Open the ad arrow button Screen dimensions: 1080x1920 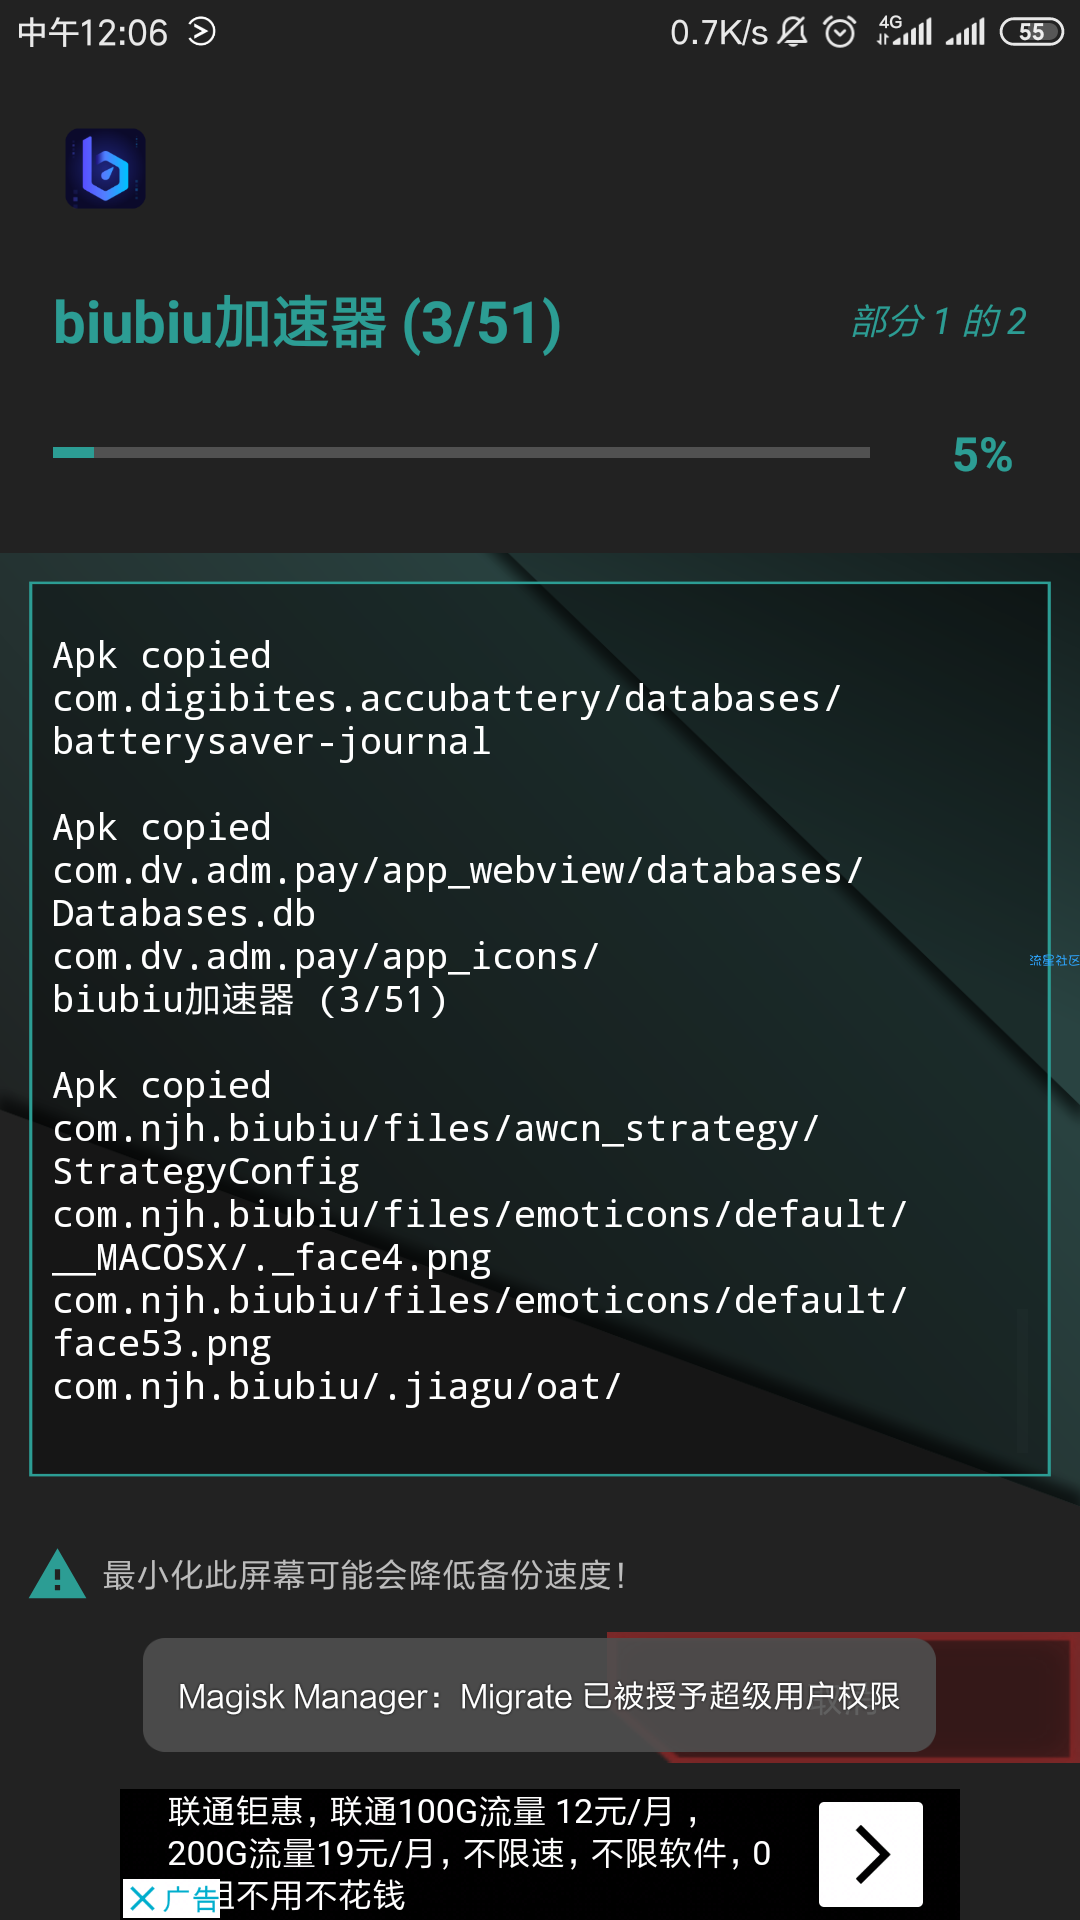pos(871,1854)
